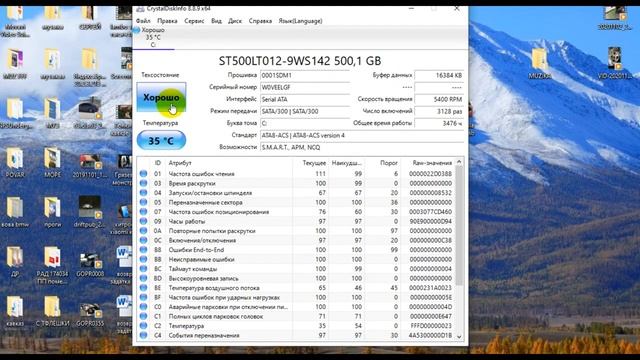The width and height of the screenshot is (640, 360).
Task: Open the Язык(Language) menu
Action: click(300, 21)
